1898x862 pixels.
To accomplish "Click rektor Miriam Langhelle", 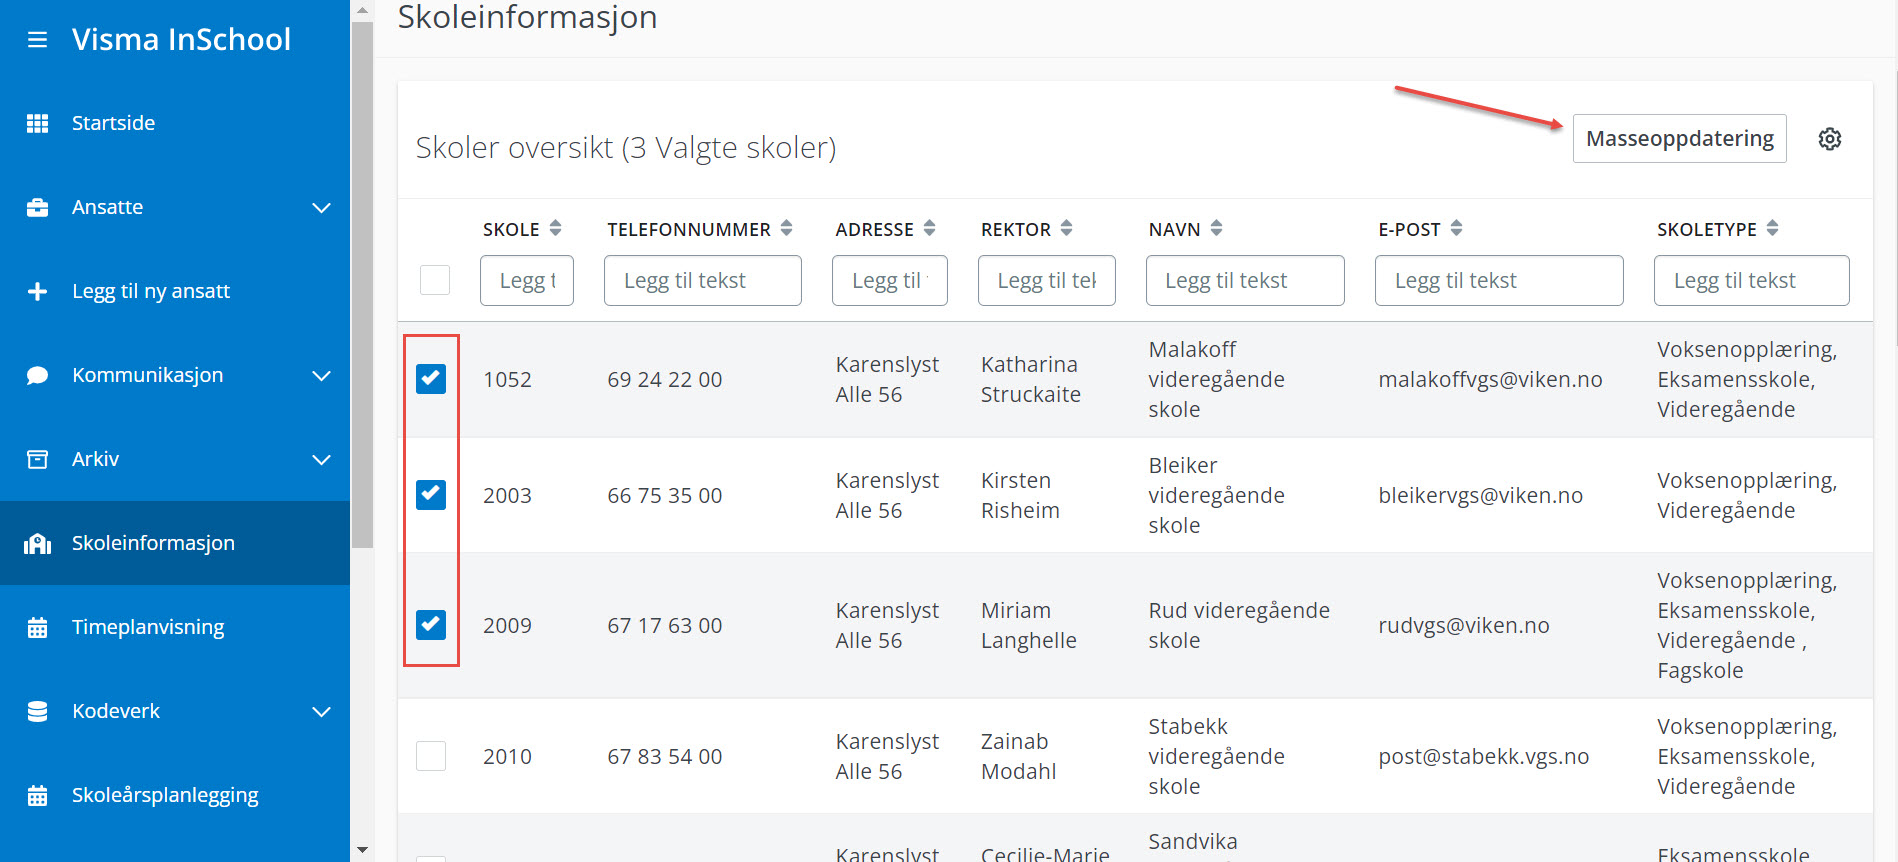I will 1029,626.
